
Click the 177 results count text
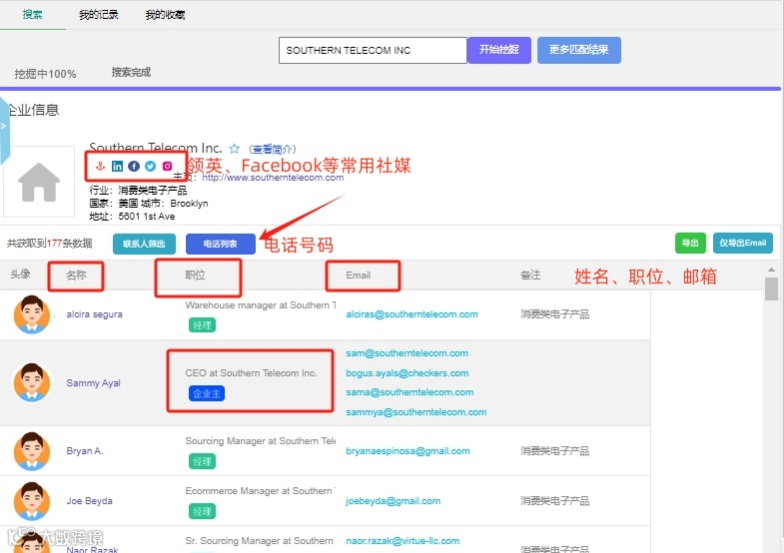pyautogui.click(x=54, y=244)
